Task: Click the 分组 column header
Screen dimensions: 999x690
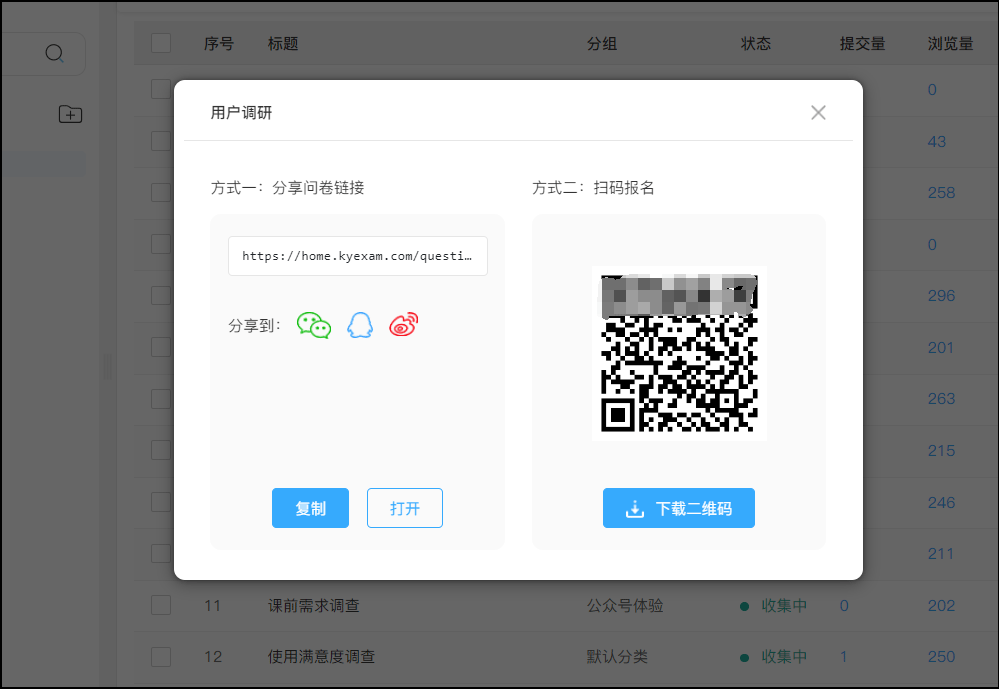Action: (601, 43)
